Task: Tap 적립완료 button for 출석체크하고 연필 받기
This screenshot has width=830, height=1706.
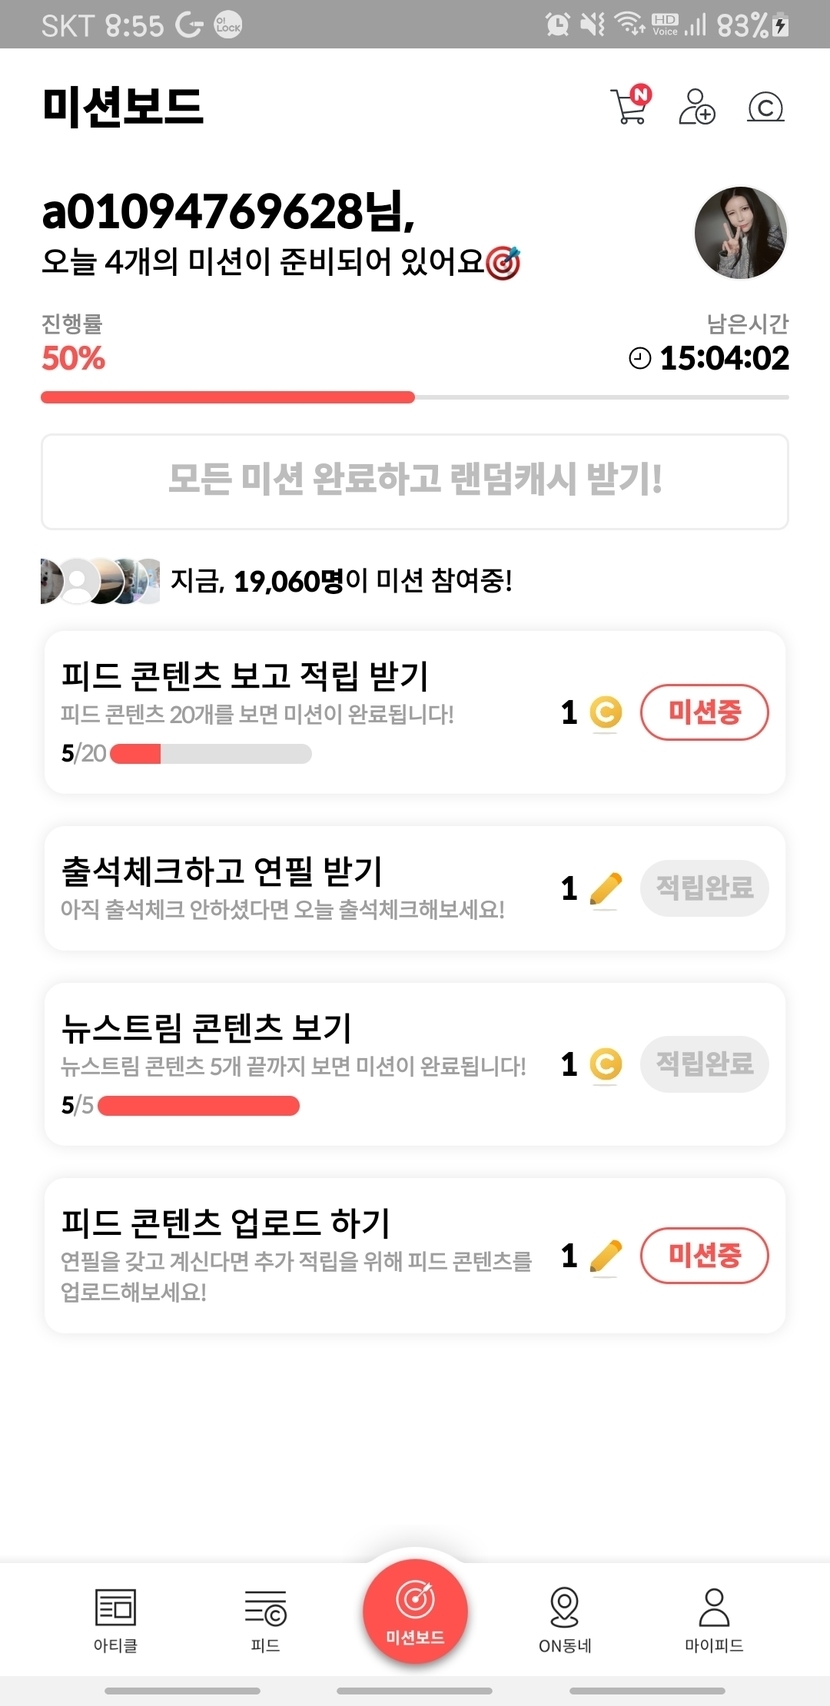Action: click(x=704, y=888)
